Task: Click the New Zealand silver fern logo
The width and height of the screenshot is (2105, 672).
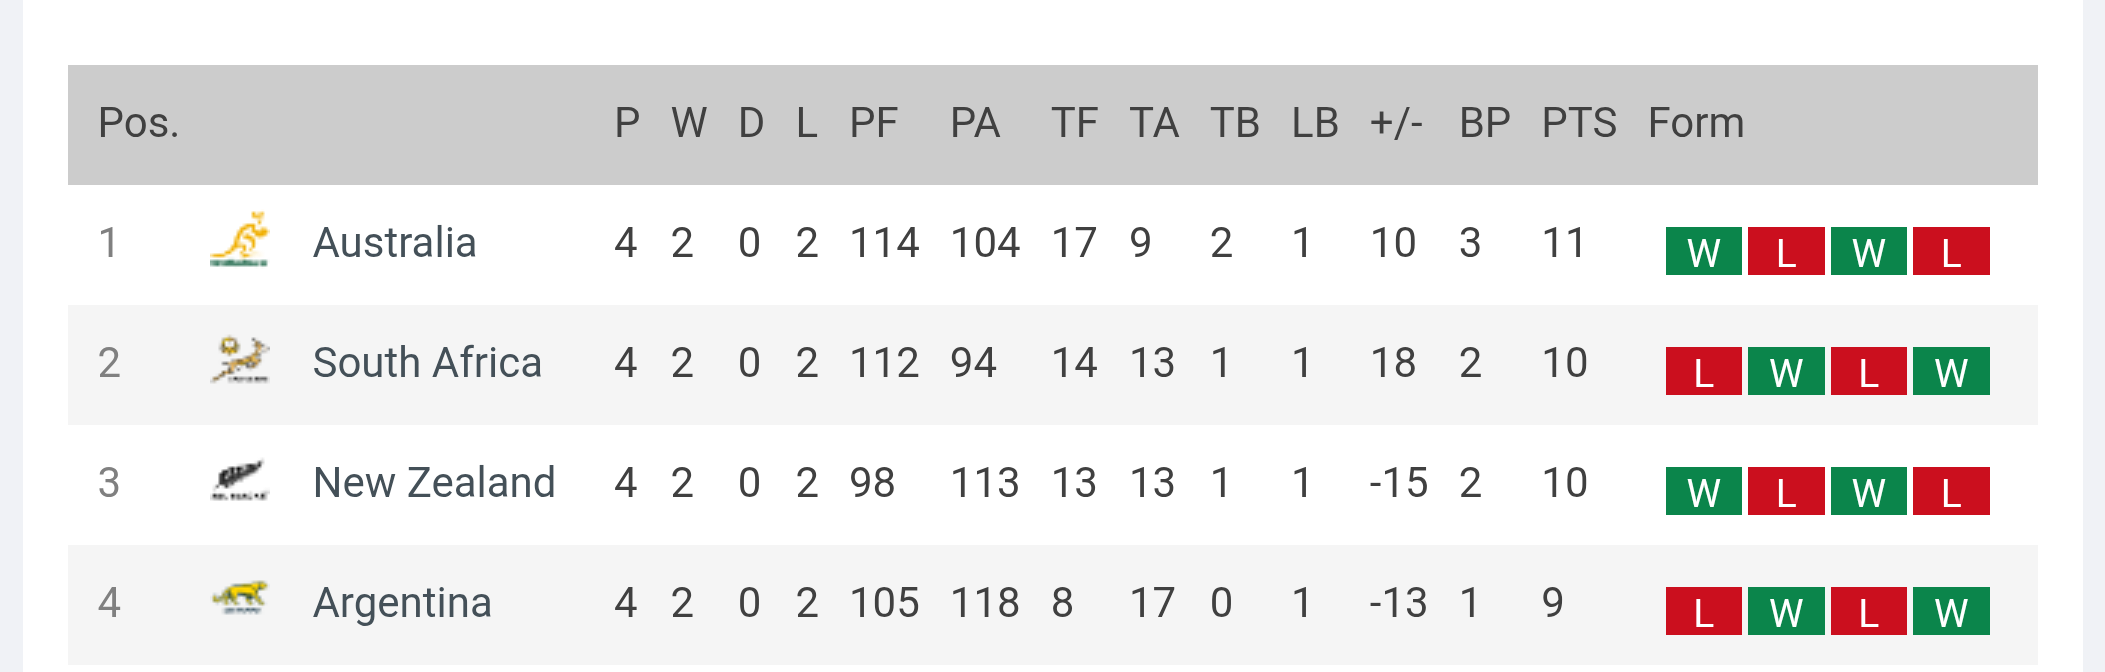Action: (240, 481)
